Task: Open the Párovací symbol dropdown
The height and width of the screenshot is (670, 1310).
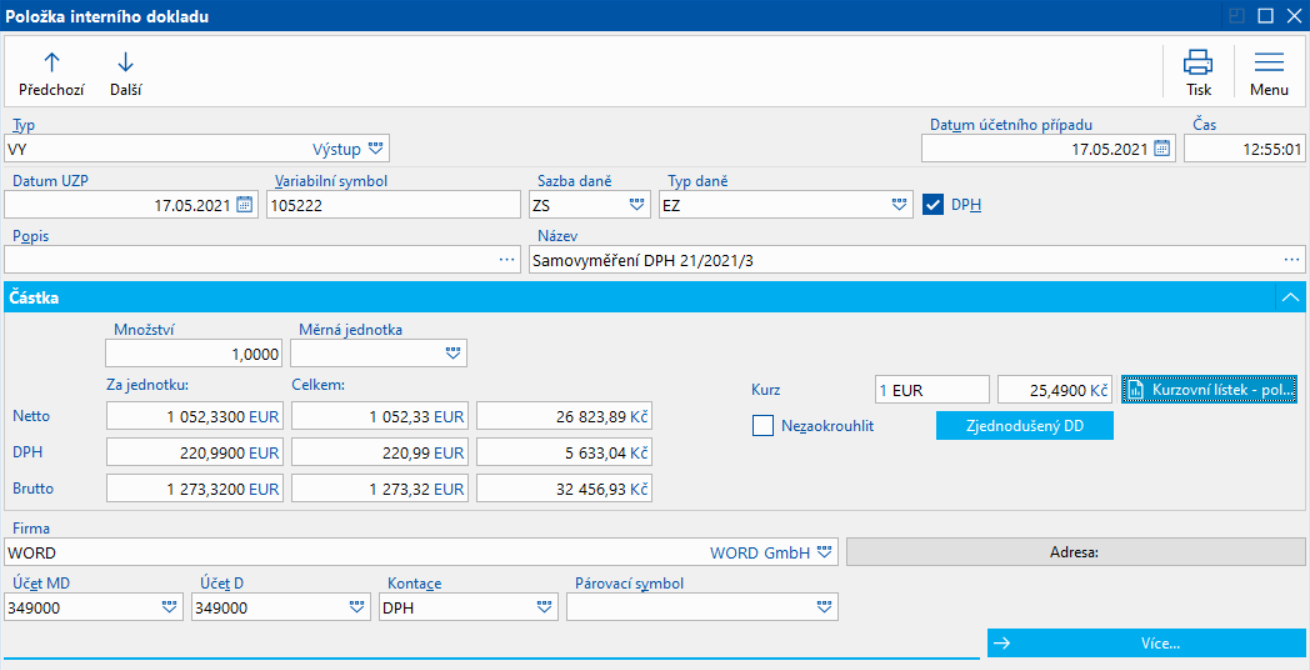Action: 824,607
